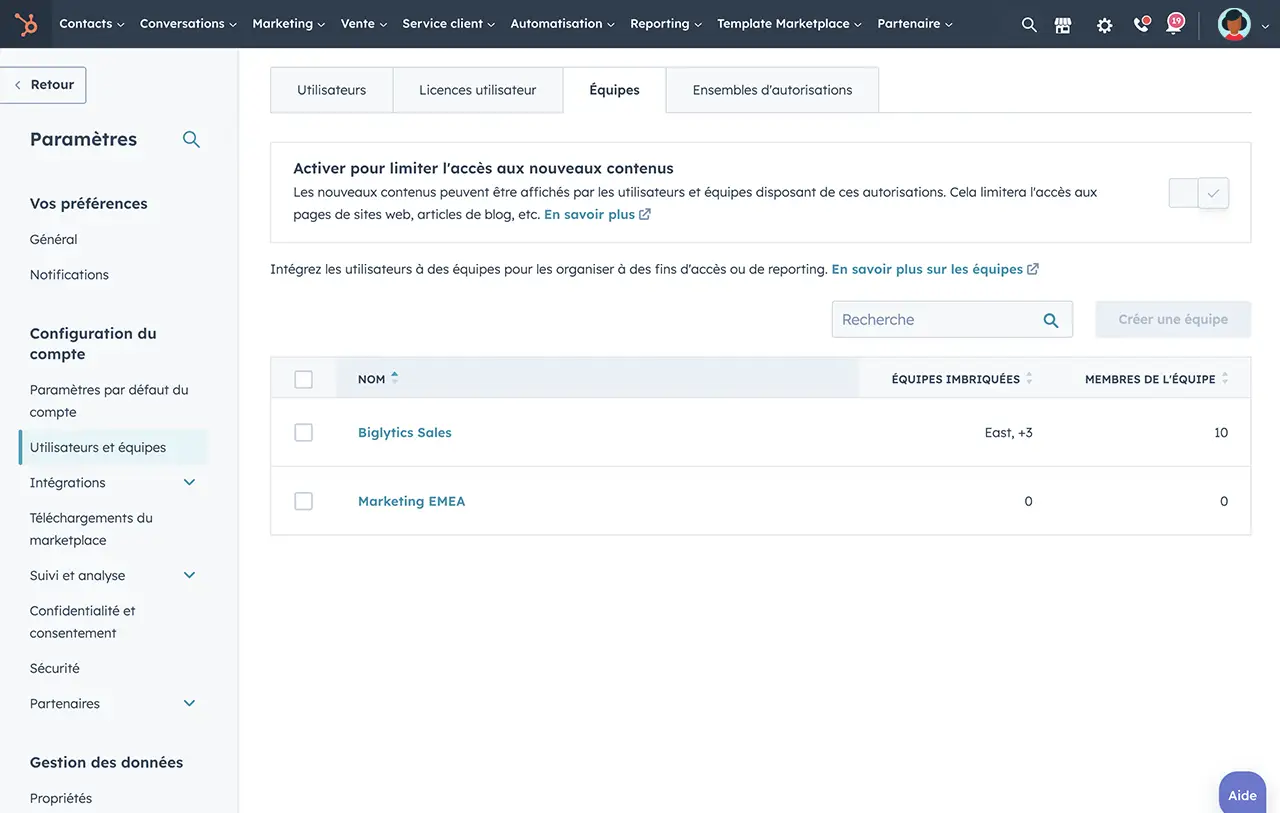This screenshot has height=813, width=1280.
Task: Open the marketplace storefront icon
Action: (1063, 25)
